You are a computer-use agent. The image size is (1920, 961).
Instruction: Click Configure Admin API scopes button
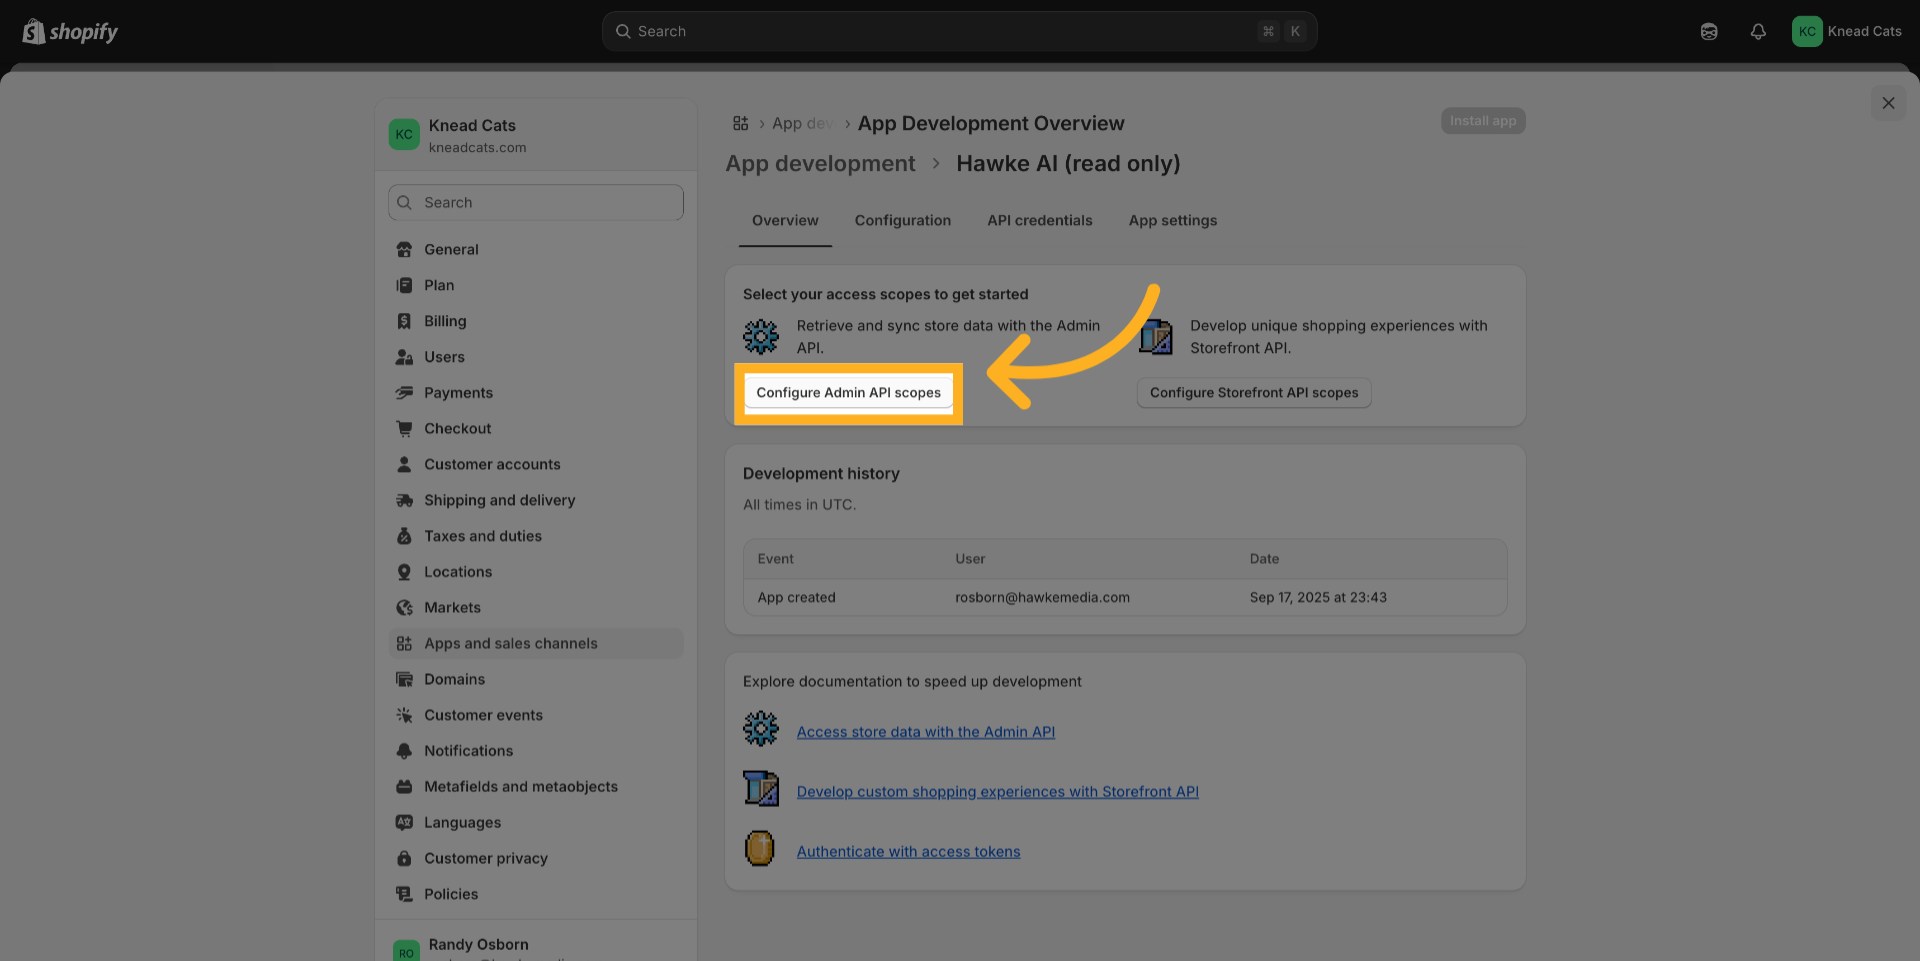[x=848, y=393]
